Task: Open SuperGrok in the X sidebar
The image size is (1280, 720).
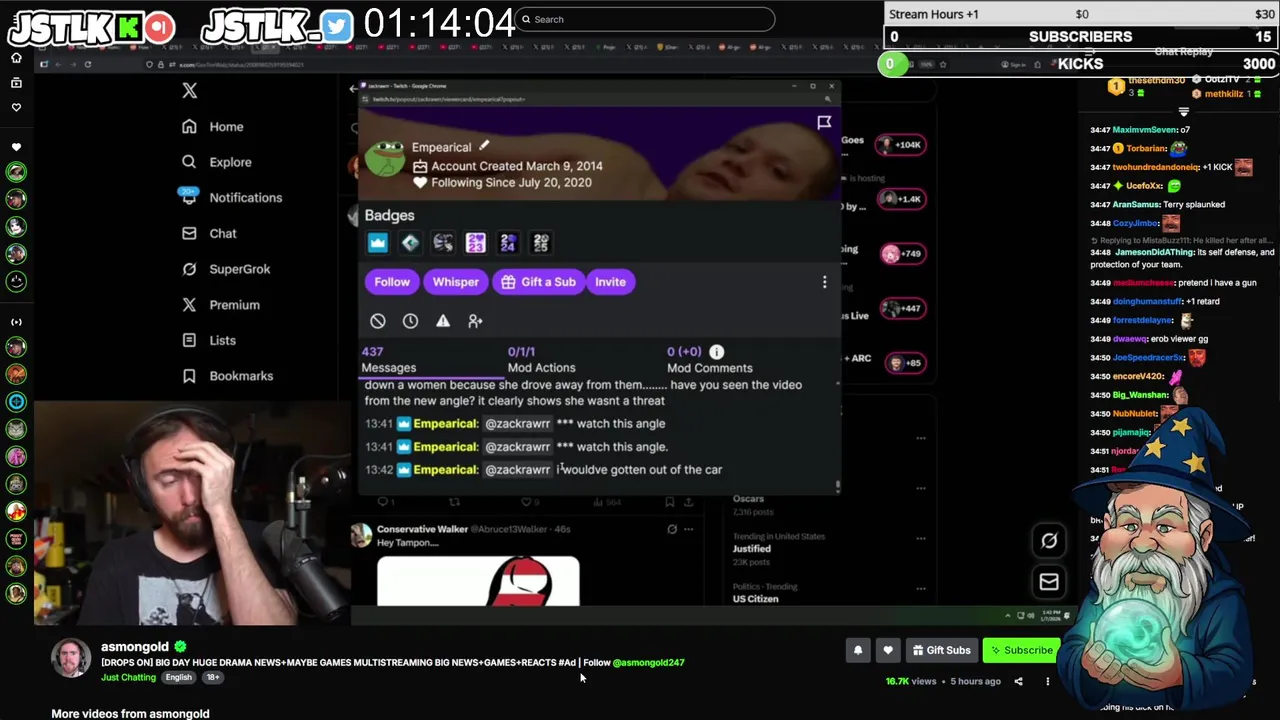Action: 226,269
